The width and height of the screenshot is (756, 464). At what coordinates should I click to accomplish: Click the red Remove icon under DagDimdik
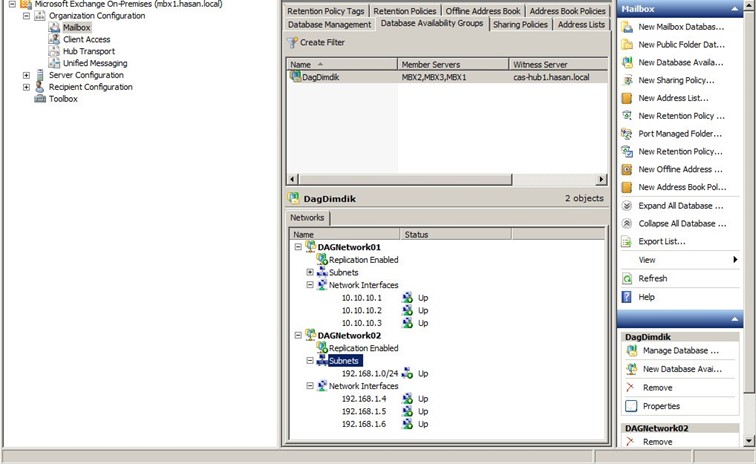pyautogui.click(x=631, y=387)
